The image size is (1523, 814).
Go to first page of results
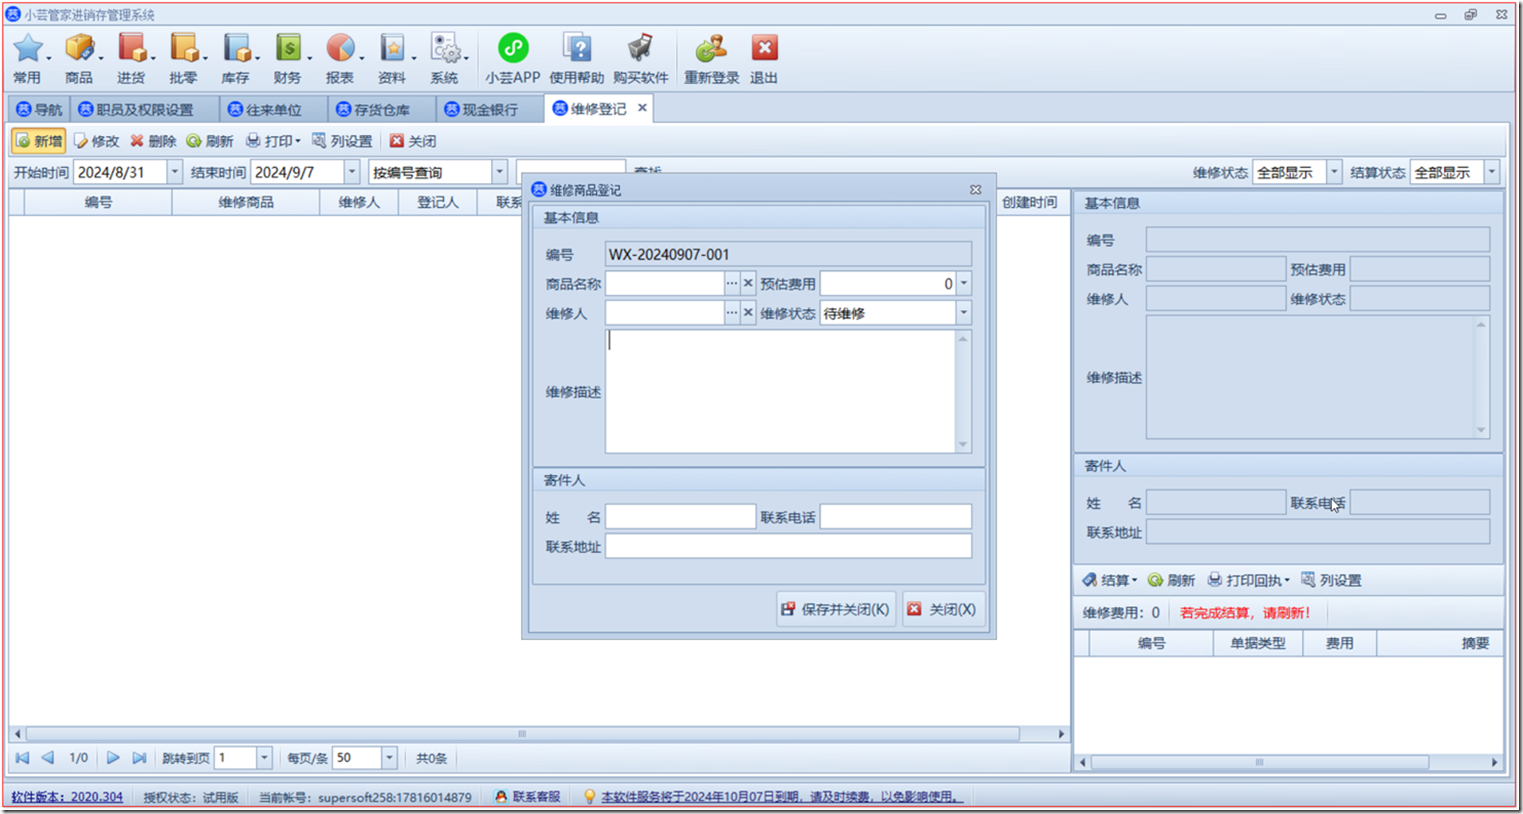pyautogui.click(x=23, y=758)
